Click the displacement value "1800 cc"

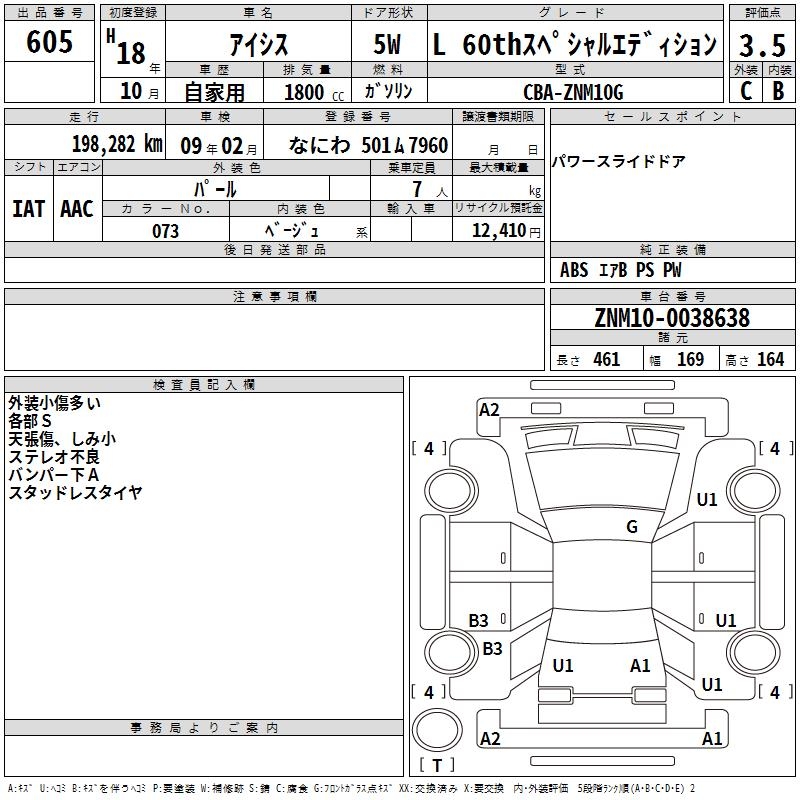click(314, 92)
